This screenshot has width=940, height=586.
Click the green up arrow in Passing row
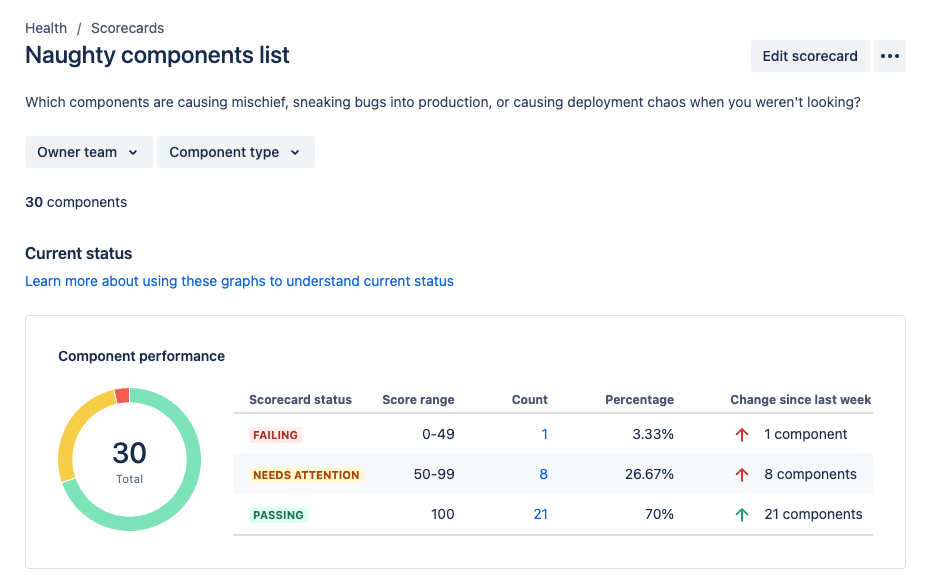point(742,515)
